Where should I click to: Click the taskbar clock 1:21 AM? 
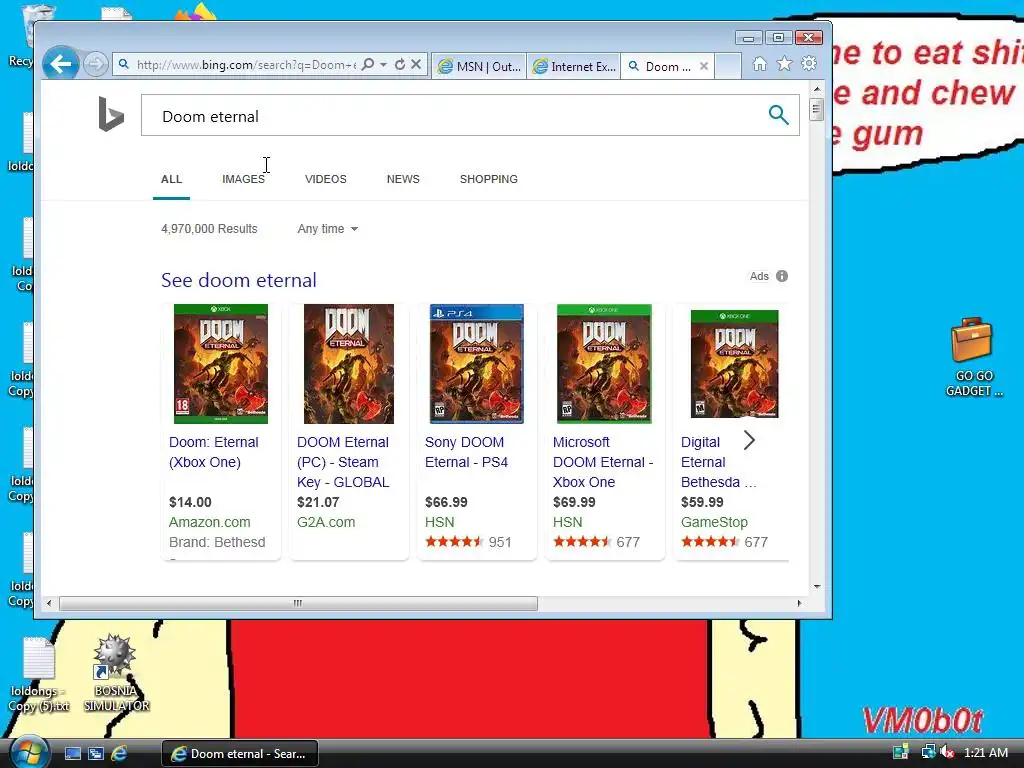coord(985,752)
